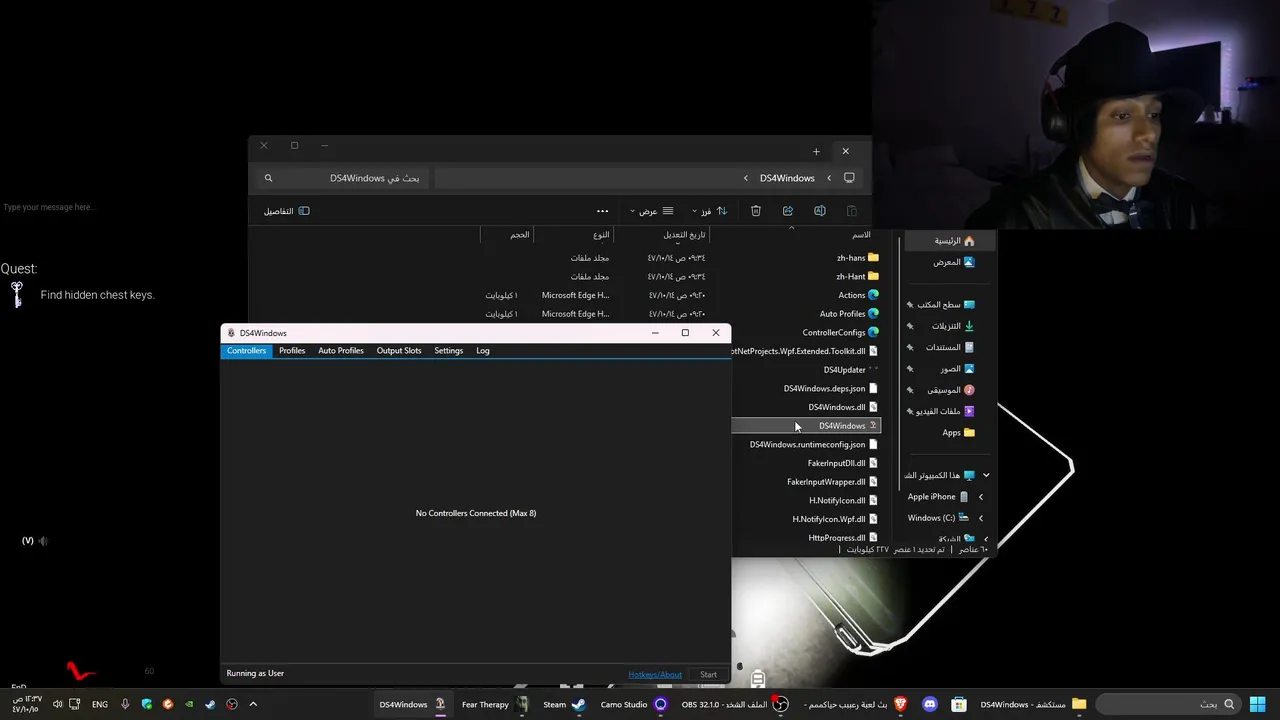Click the Explorer search box for DS4Windows

click(343, 178)
